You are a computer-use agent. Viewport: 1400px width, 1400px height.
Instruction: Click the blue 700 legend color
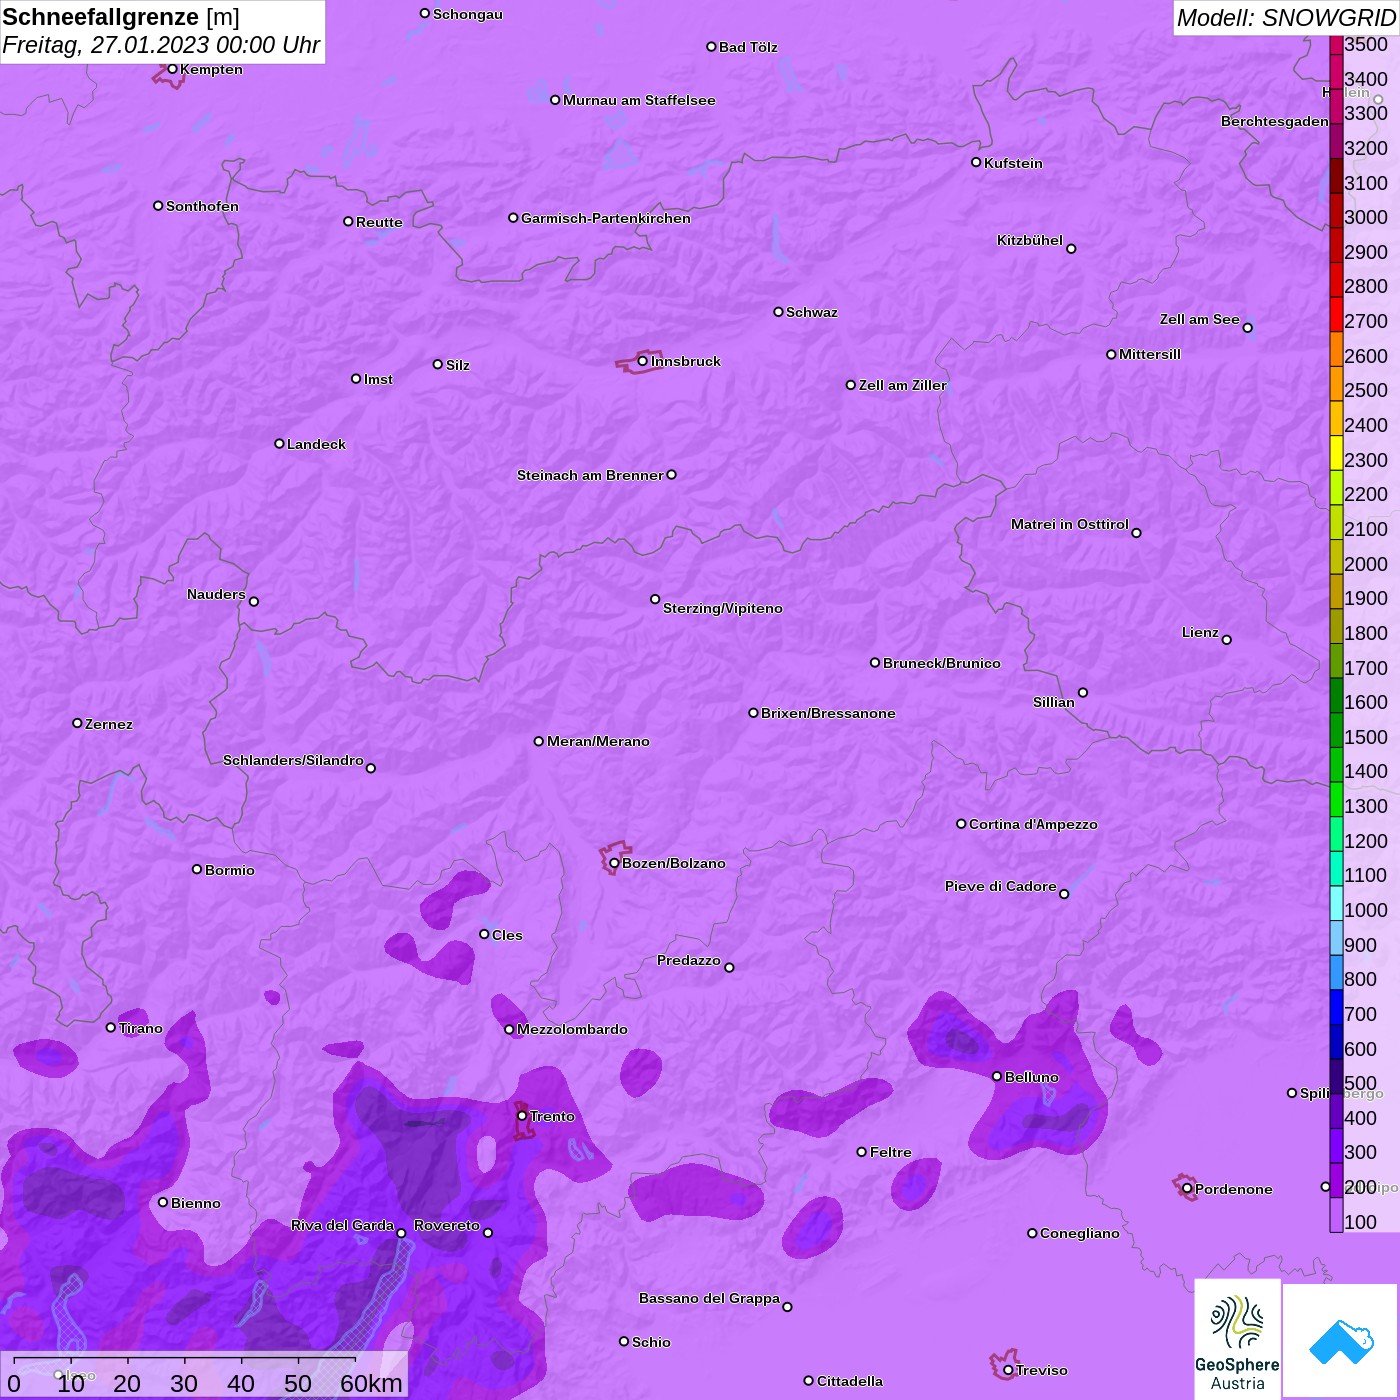[1336, 1007]
